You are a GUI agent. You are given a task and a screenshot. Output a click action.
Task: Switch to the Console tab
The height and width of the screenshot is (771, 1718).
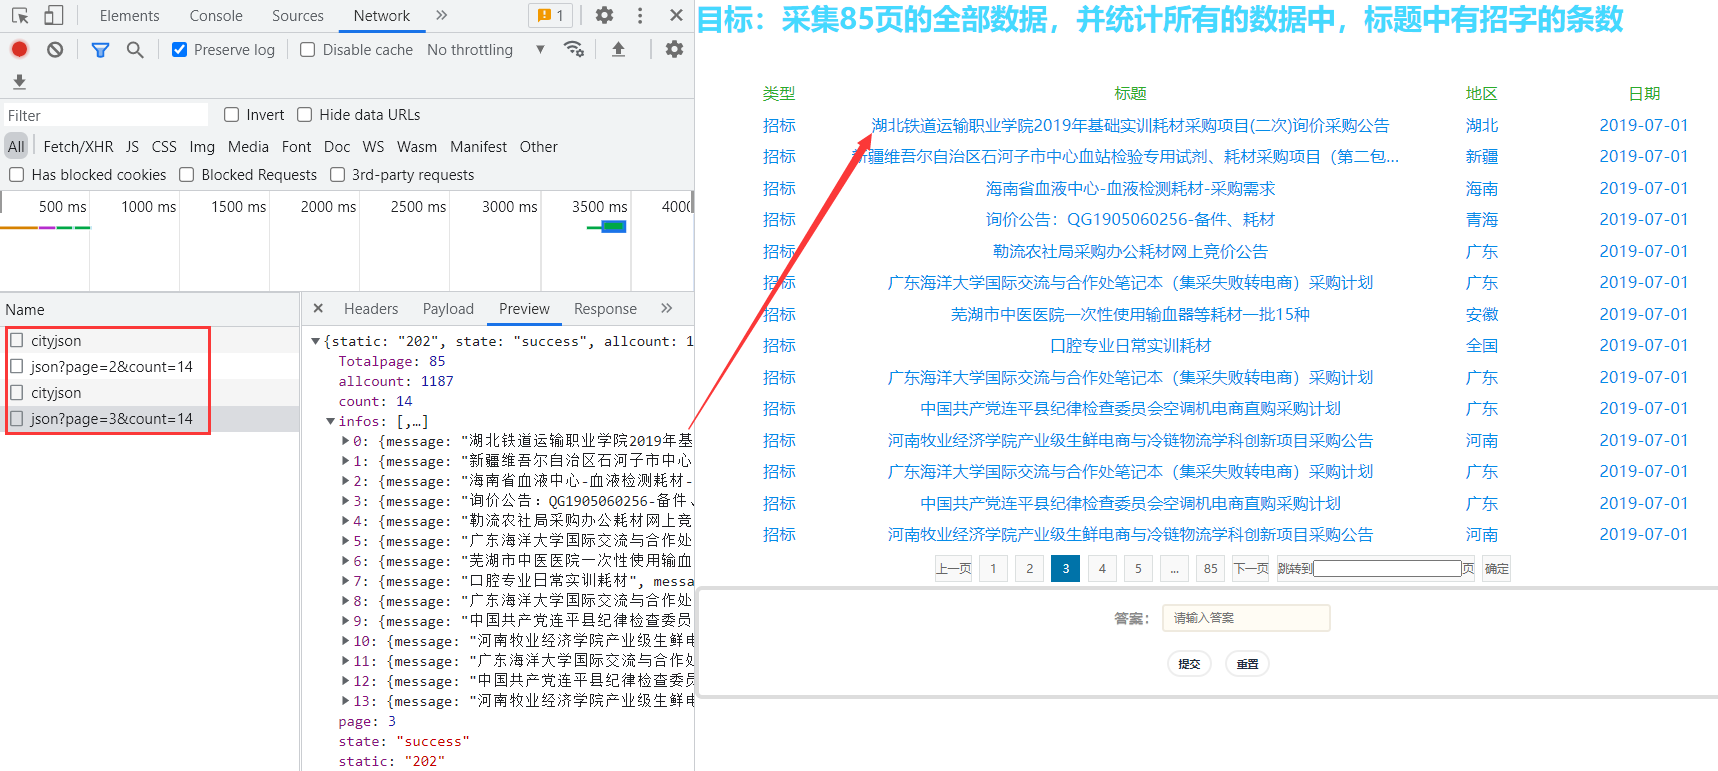coord(216,16)
